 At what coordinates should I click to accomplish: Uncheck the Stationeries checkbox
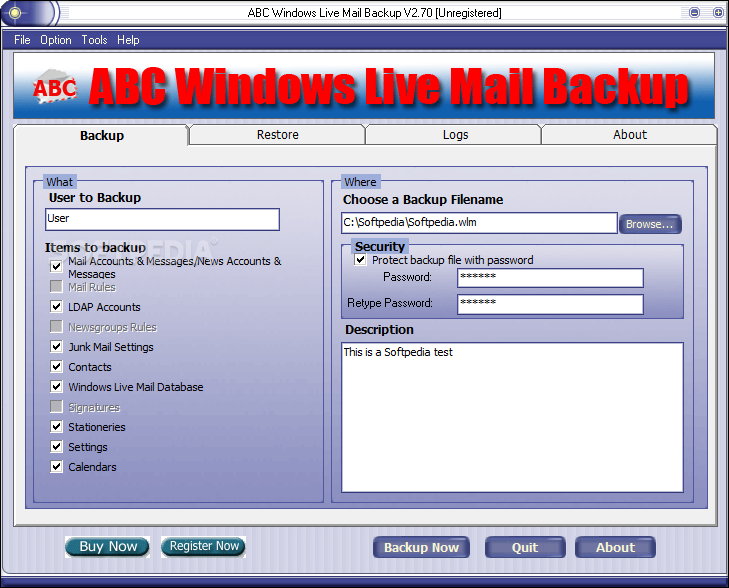pos(56,426)
